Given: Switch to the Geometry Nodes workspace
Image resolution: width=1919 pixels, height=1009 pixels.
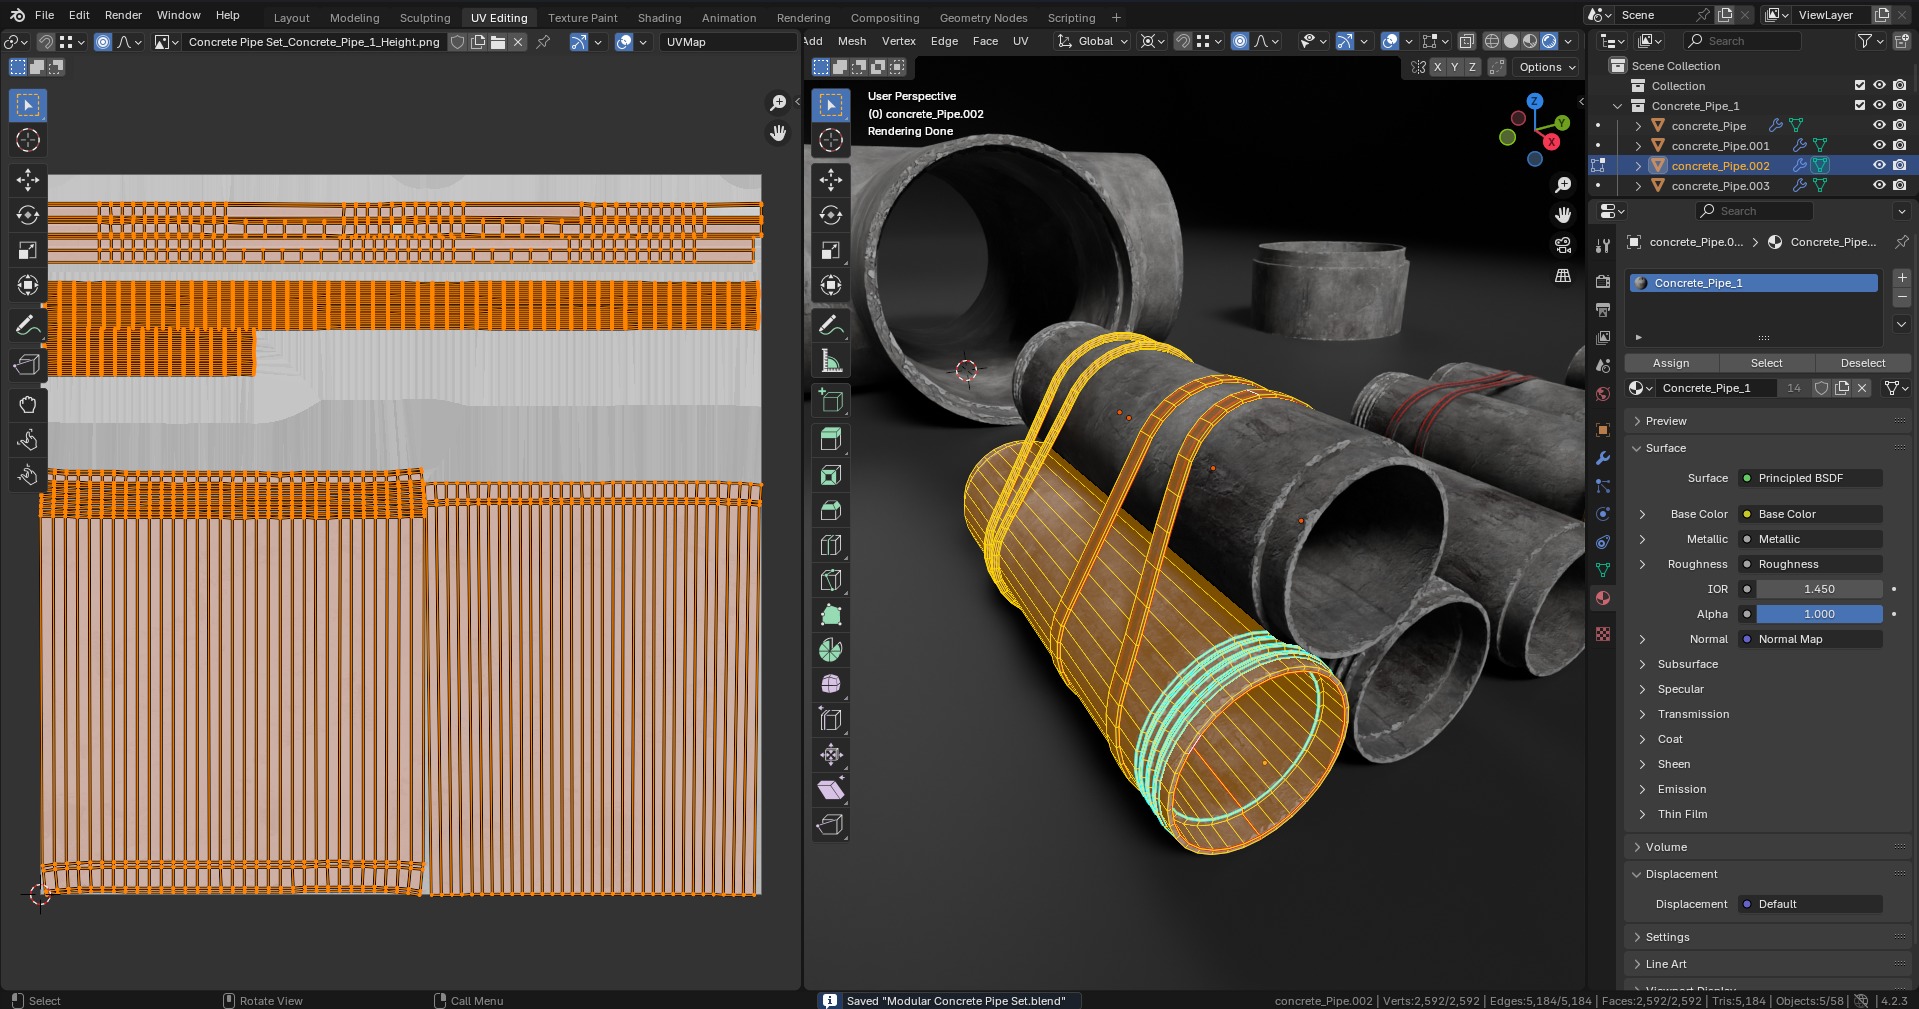Looking at the screenshot, I should click(983, 17).
